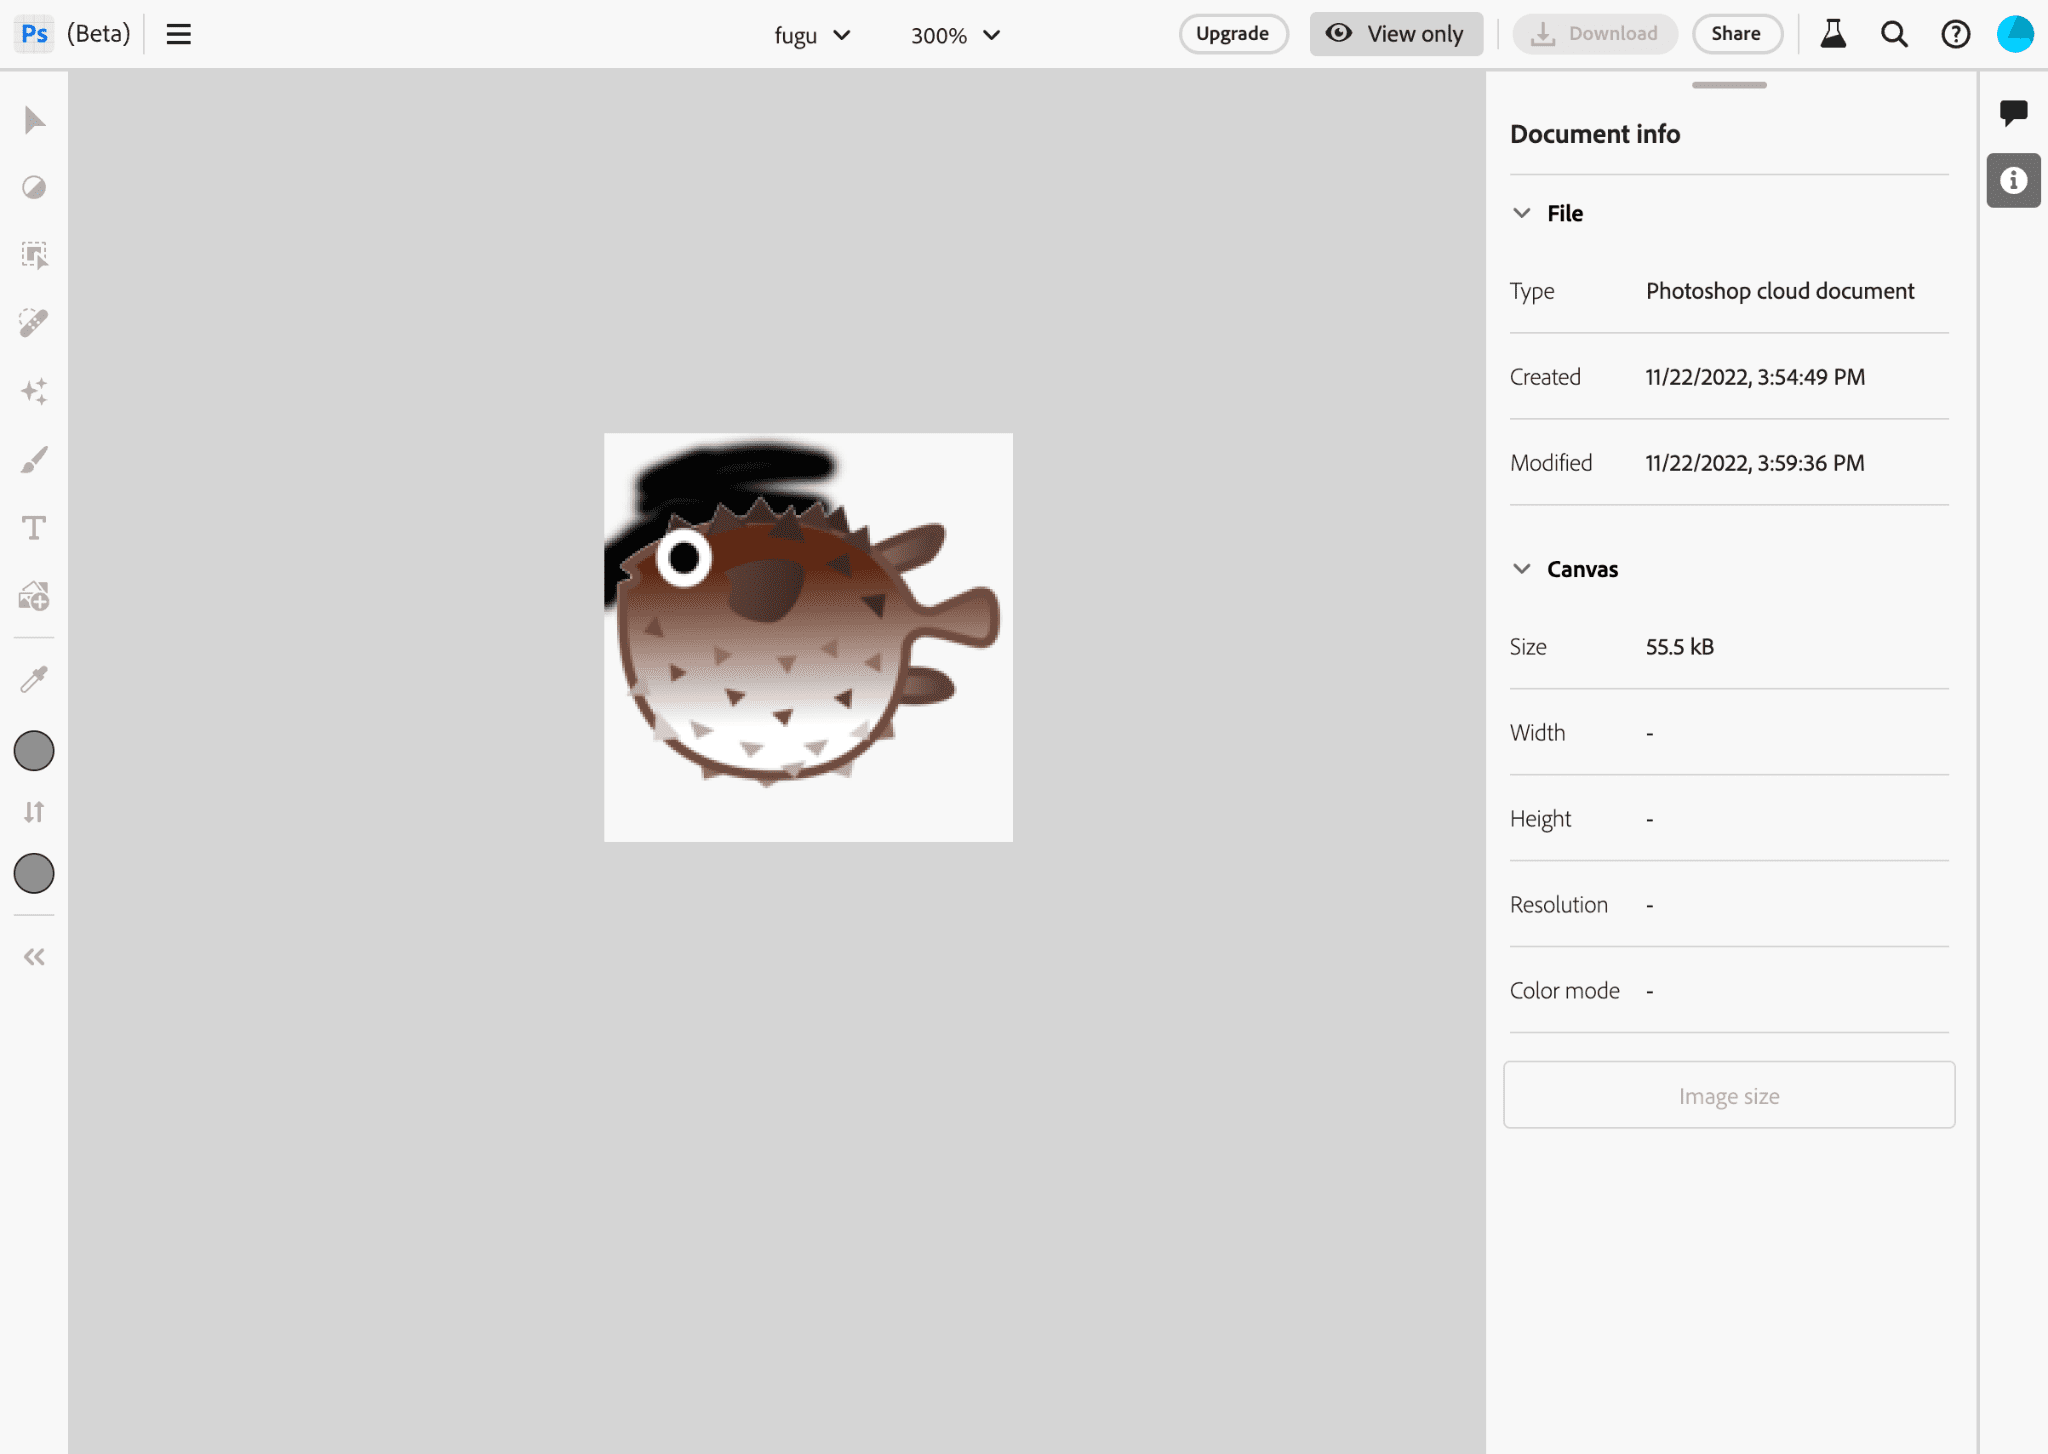Select the Type tool
This screenshot has height=1454, width=2048.
35,527
